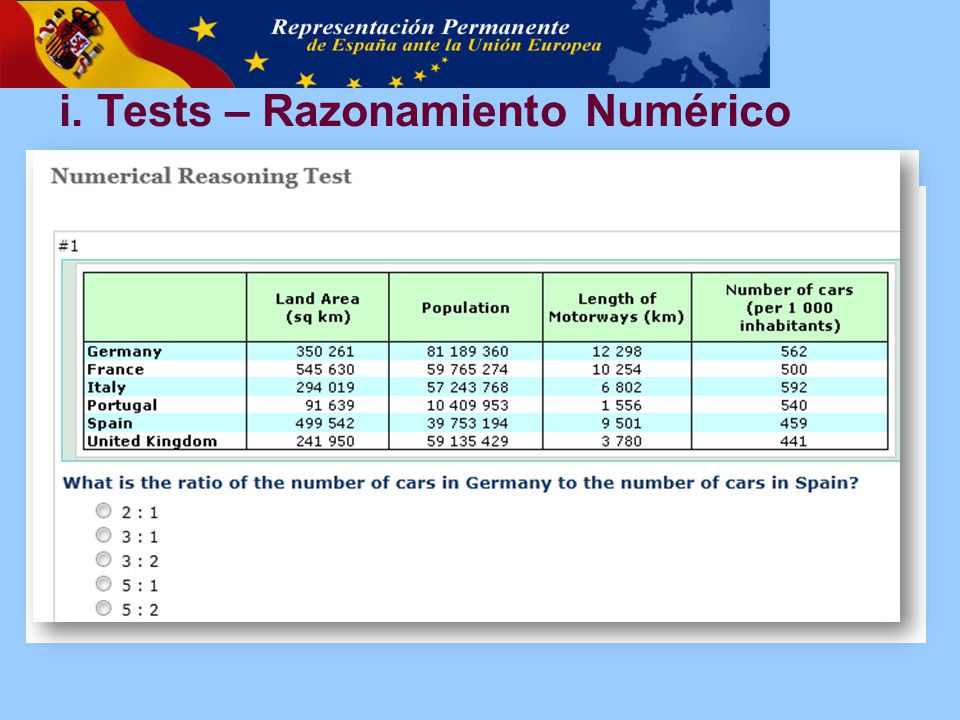Click Germany's motorway length '12 298'
This screenshot has width=960, height=720.
617,351
